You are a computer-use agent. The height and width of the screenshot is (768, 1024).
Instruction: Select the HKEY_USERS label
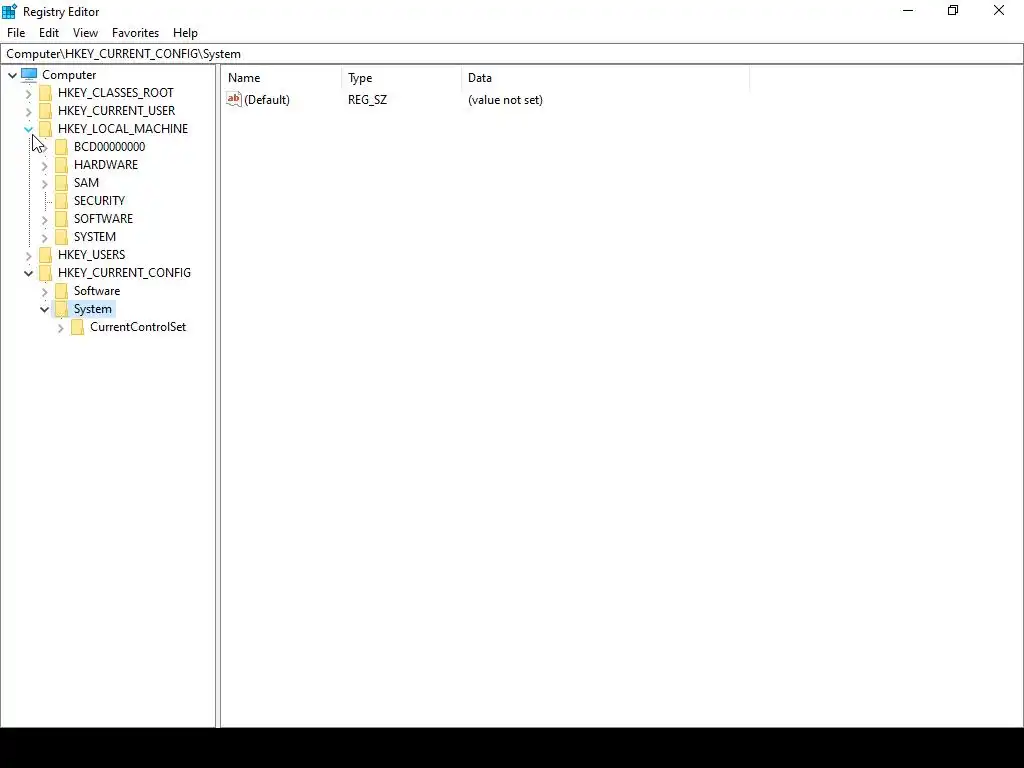click(91, 255)
